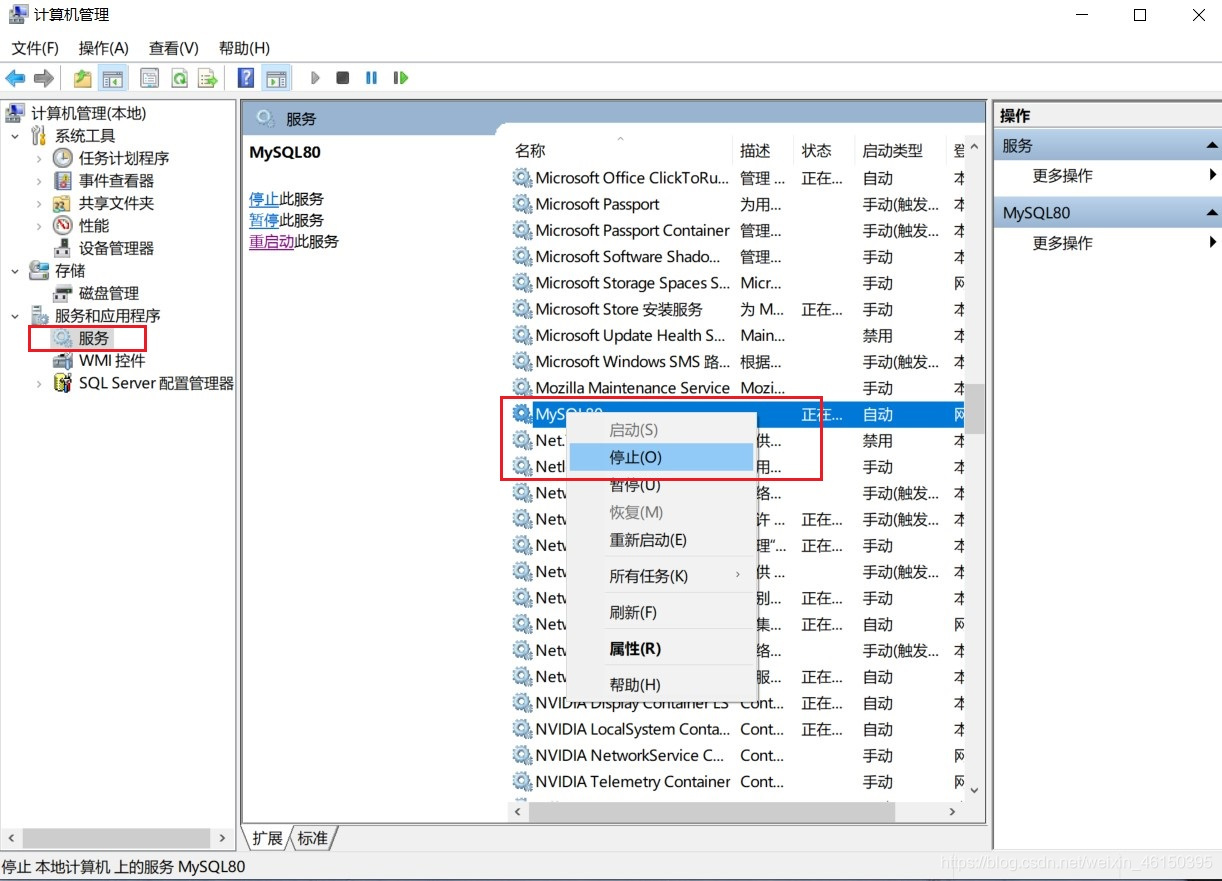The image size is (1222, 881).
Task: Collapse the 服务 section in 操作 pane
Action: [x=1211, y=146]
